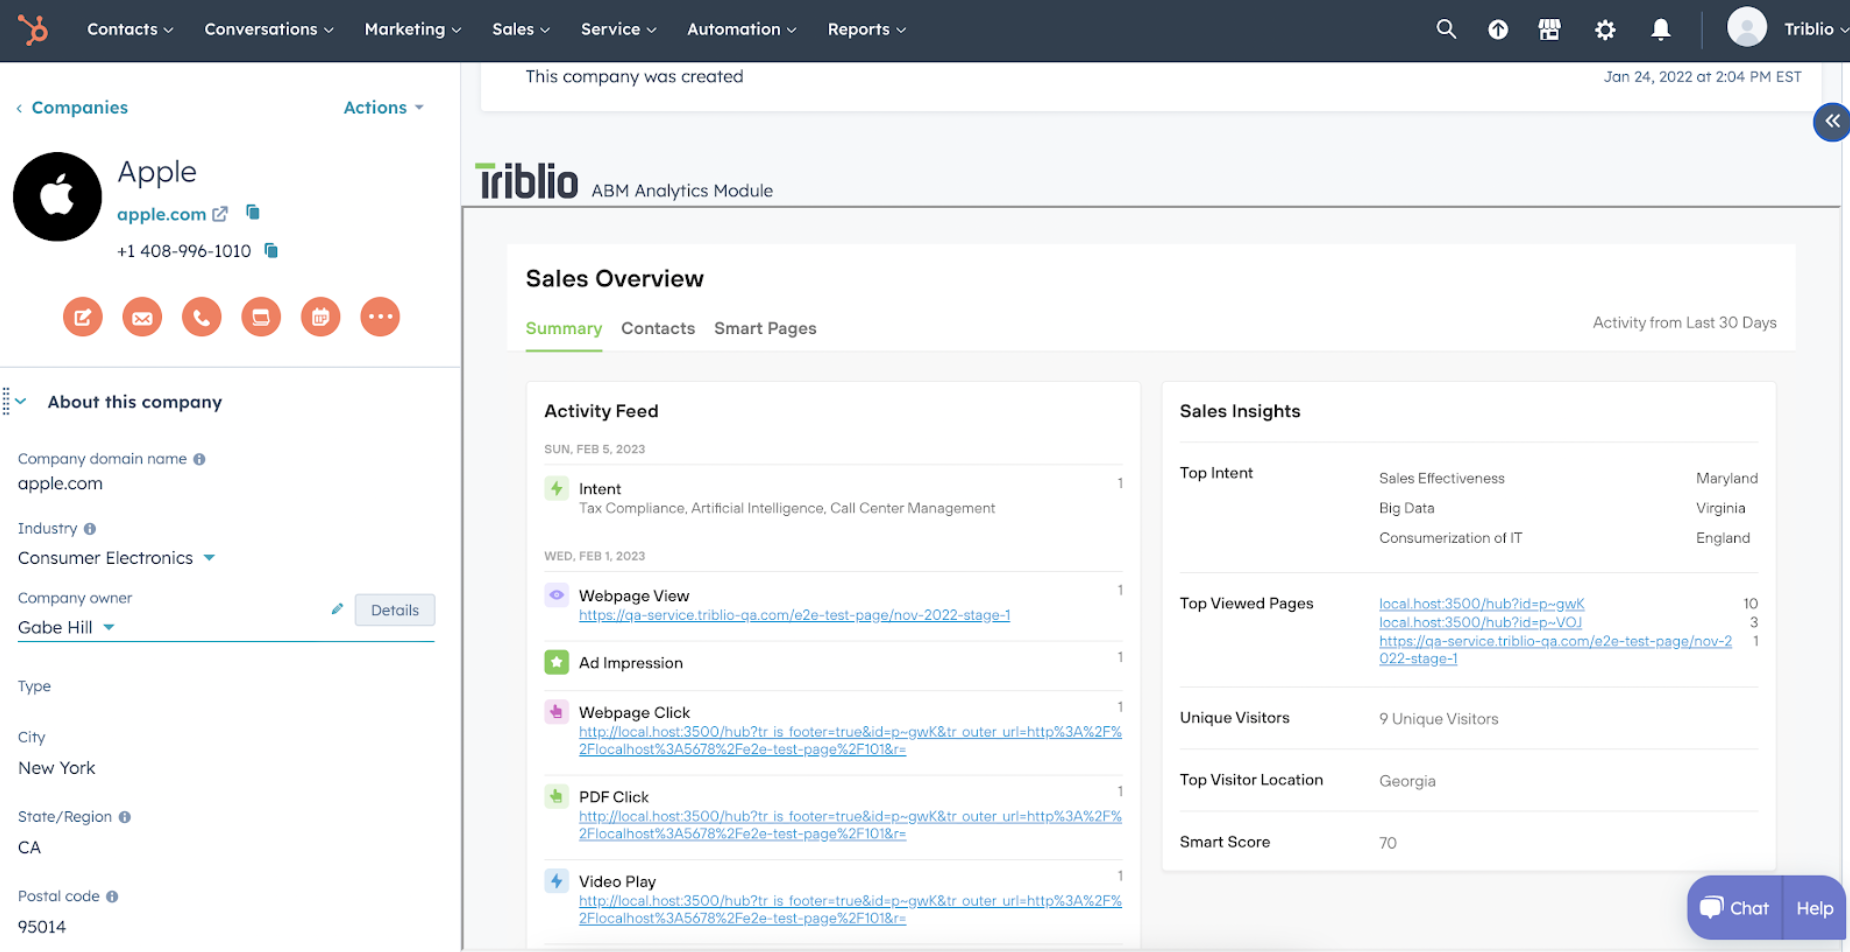Screen dimensions: 1850x952
Task: Create a note for Apple
Action: (x=83, y=317)
